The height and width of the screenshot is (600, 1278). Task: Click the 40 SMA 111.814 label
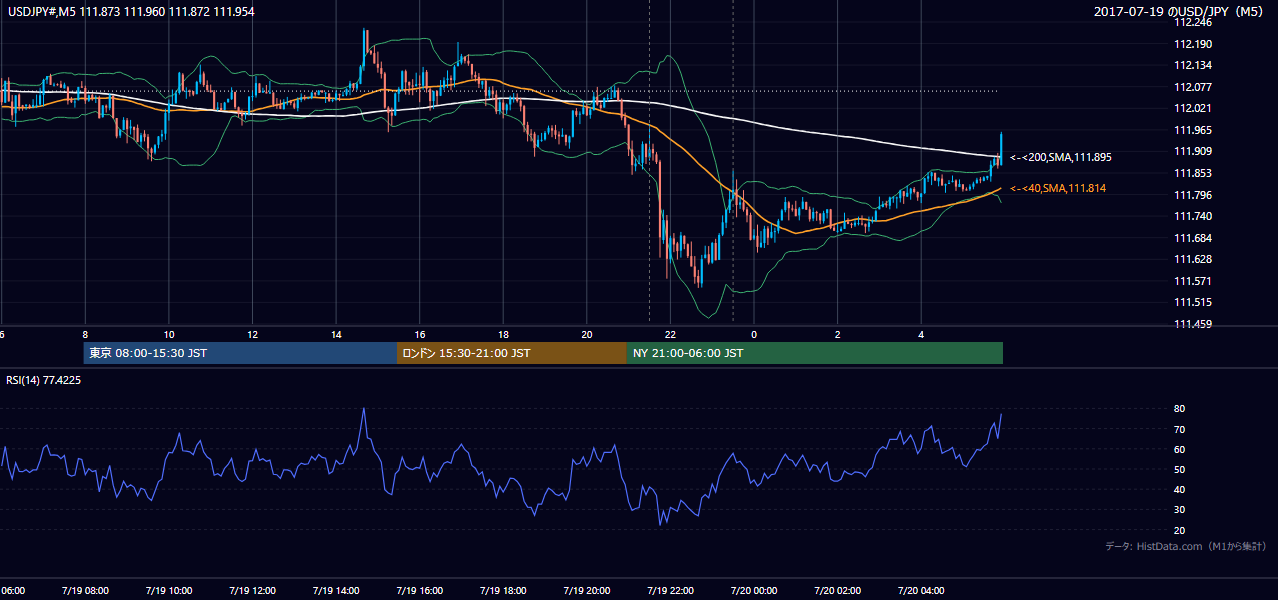coord(1058,188)
